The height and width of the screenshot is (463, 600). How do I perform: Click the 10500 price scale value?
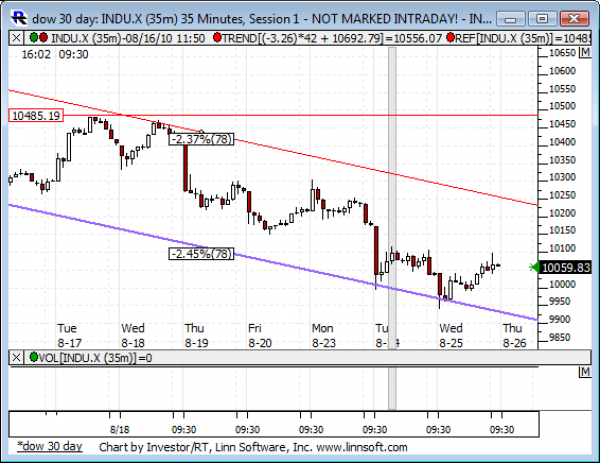click(562, 106)
